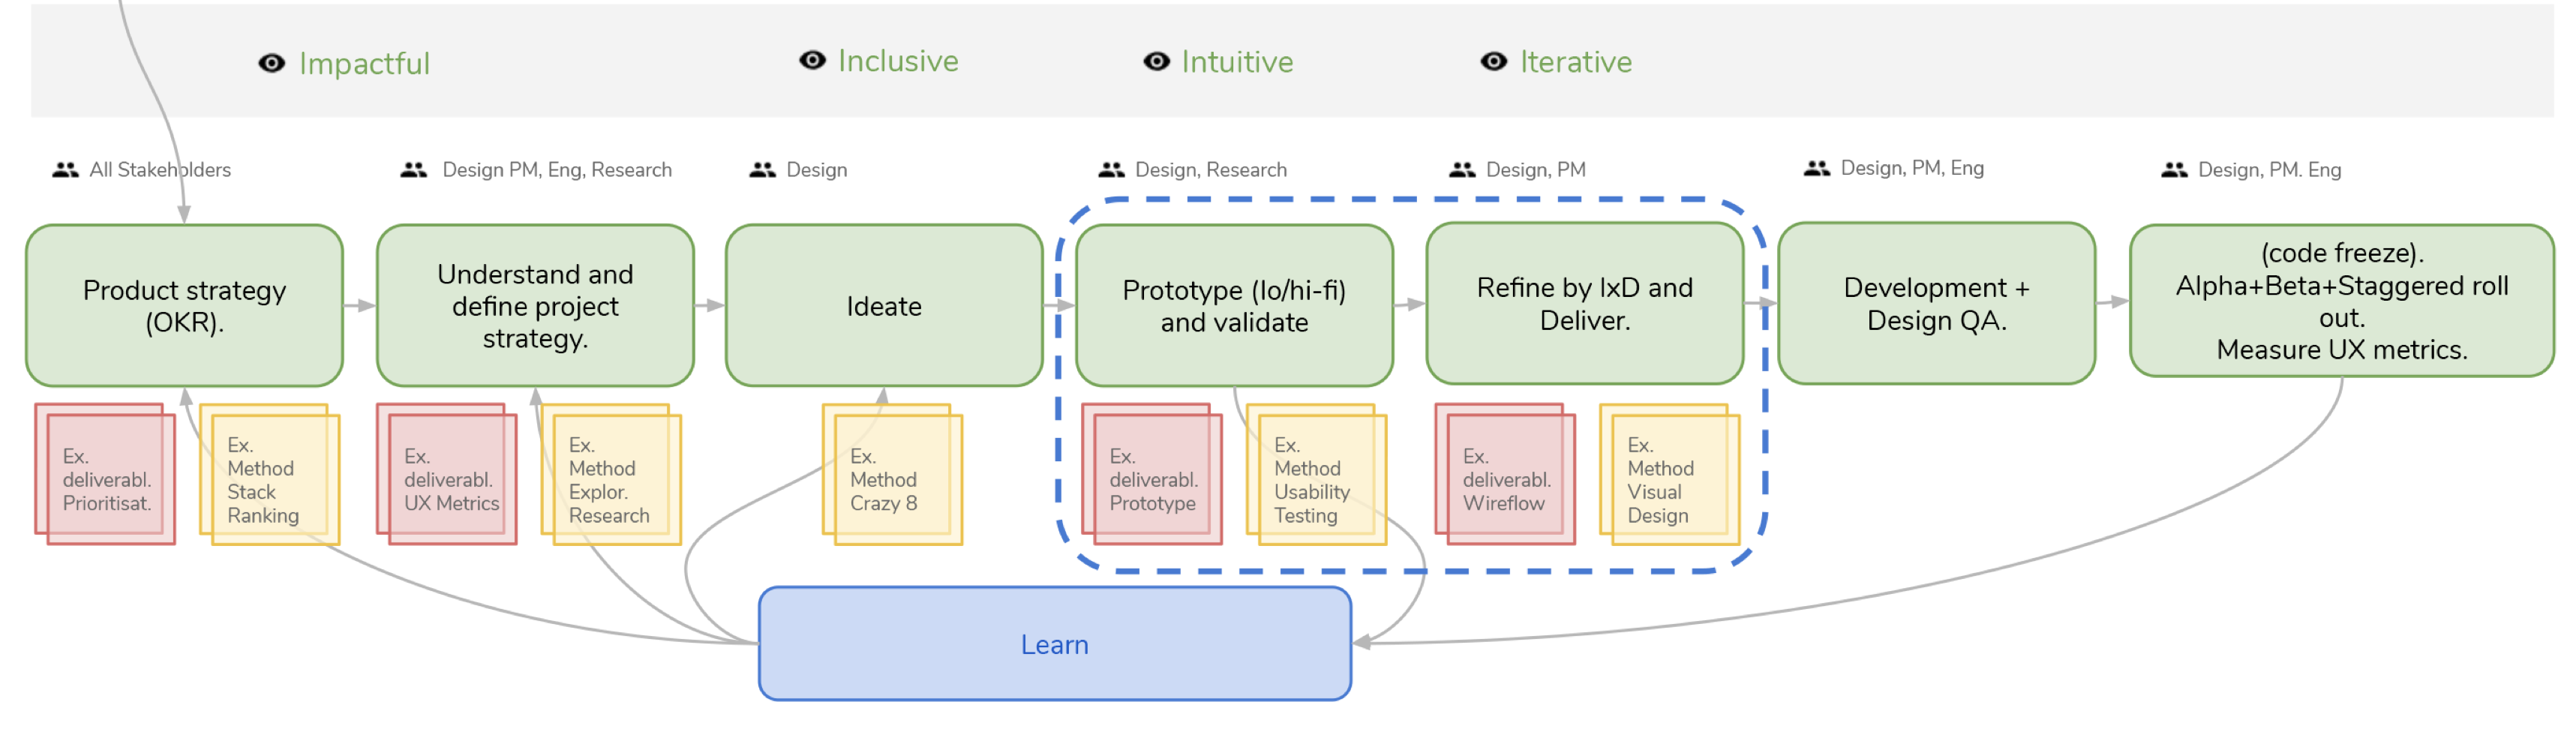Open the Prototype deliverable red card
The image size is (2576, 732).
point(1152,475)
